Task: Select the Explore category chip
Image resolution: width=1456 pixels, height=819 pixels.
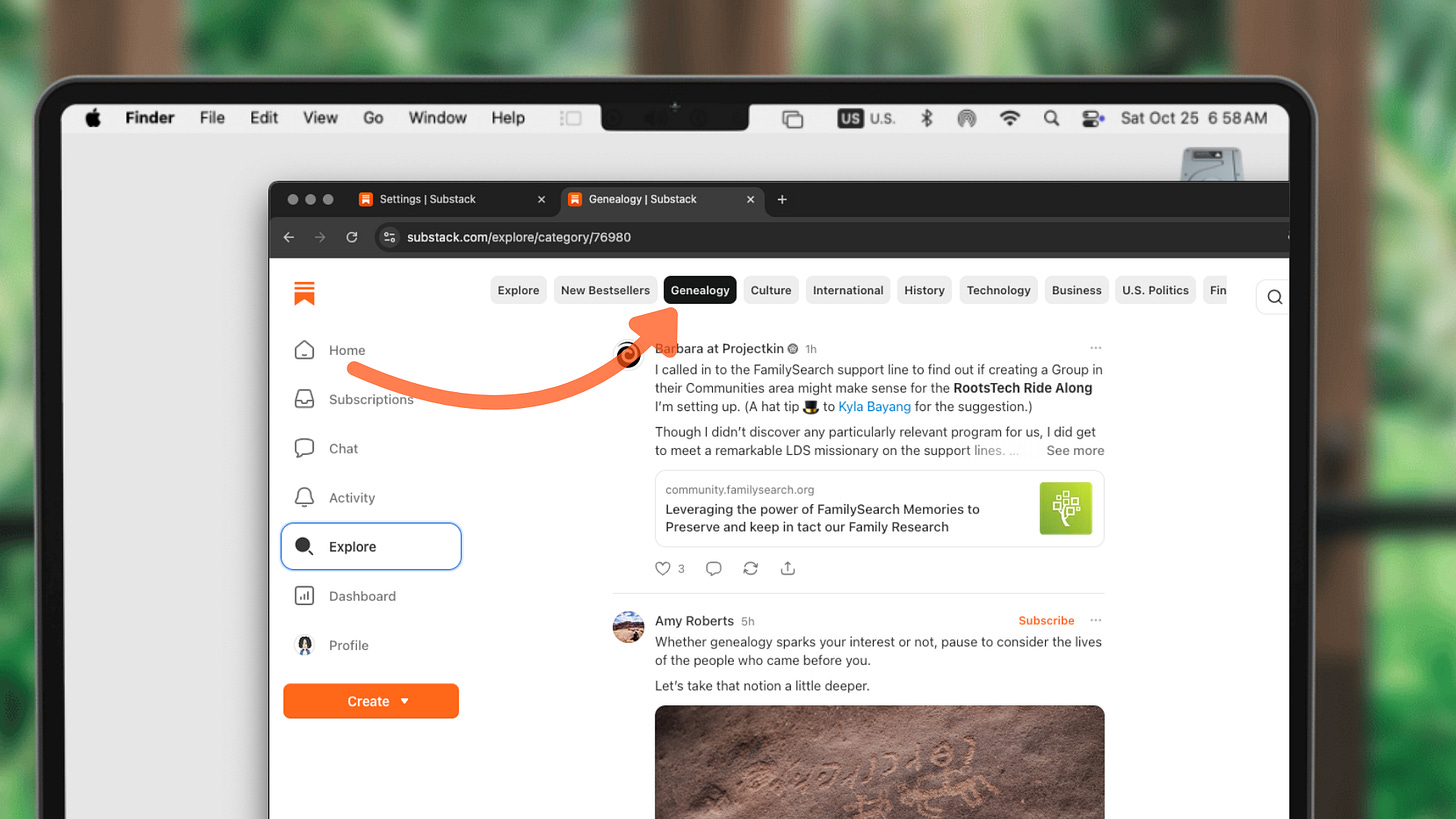Action: click(518, 290)
